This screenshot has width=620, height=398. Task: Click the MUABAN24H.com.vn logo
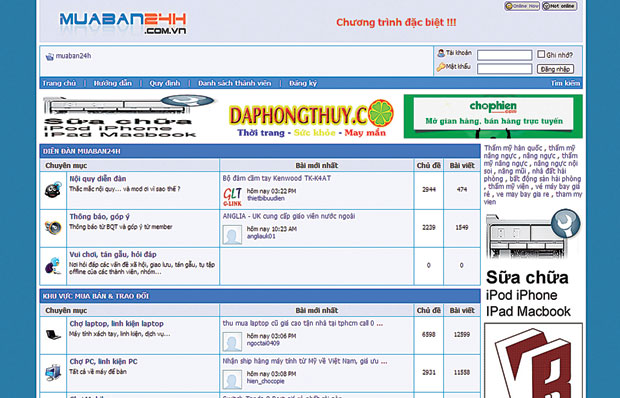[123, 23]
